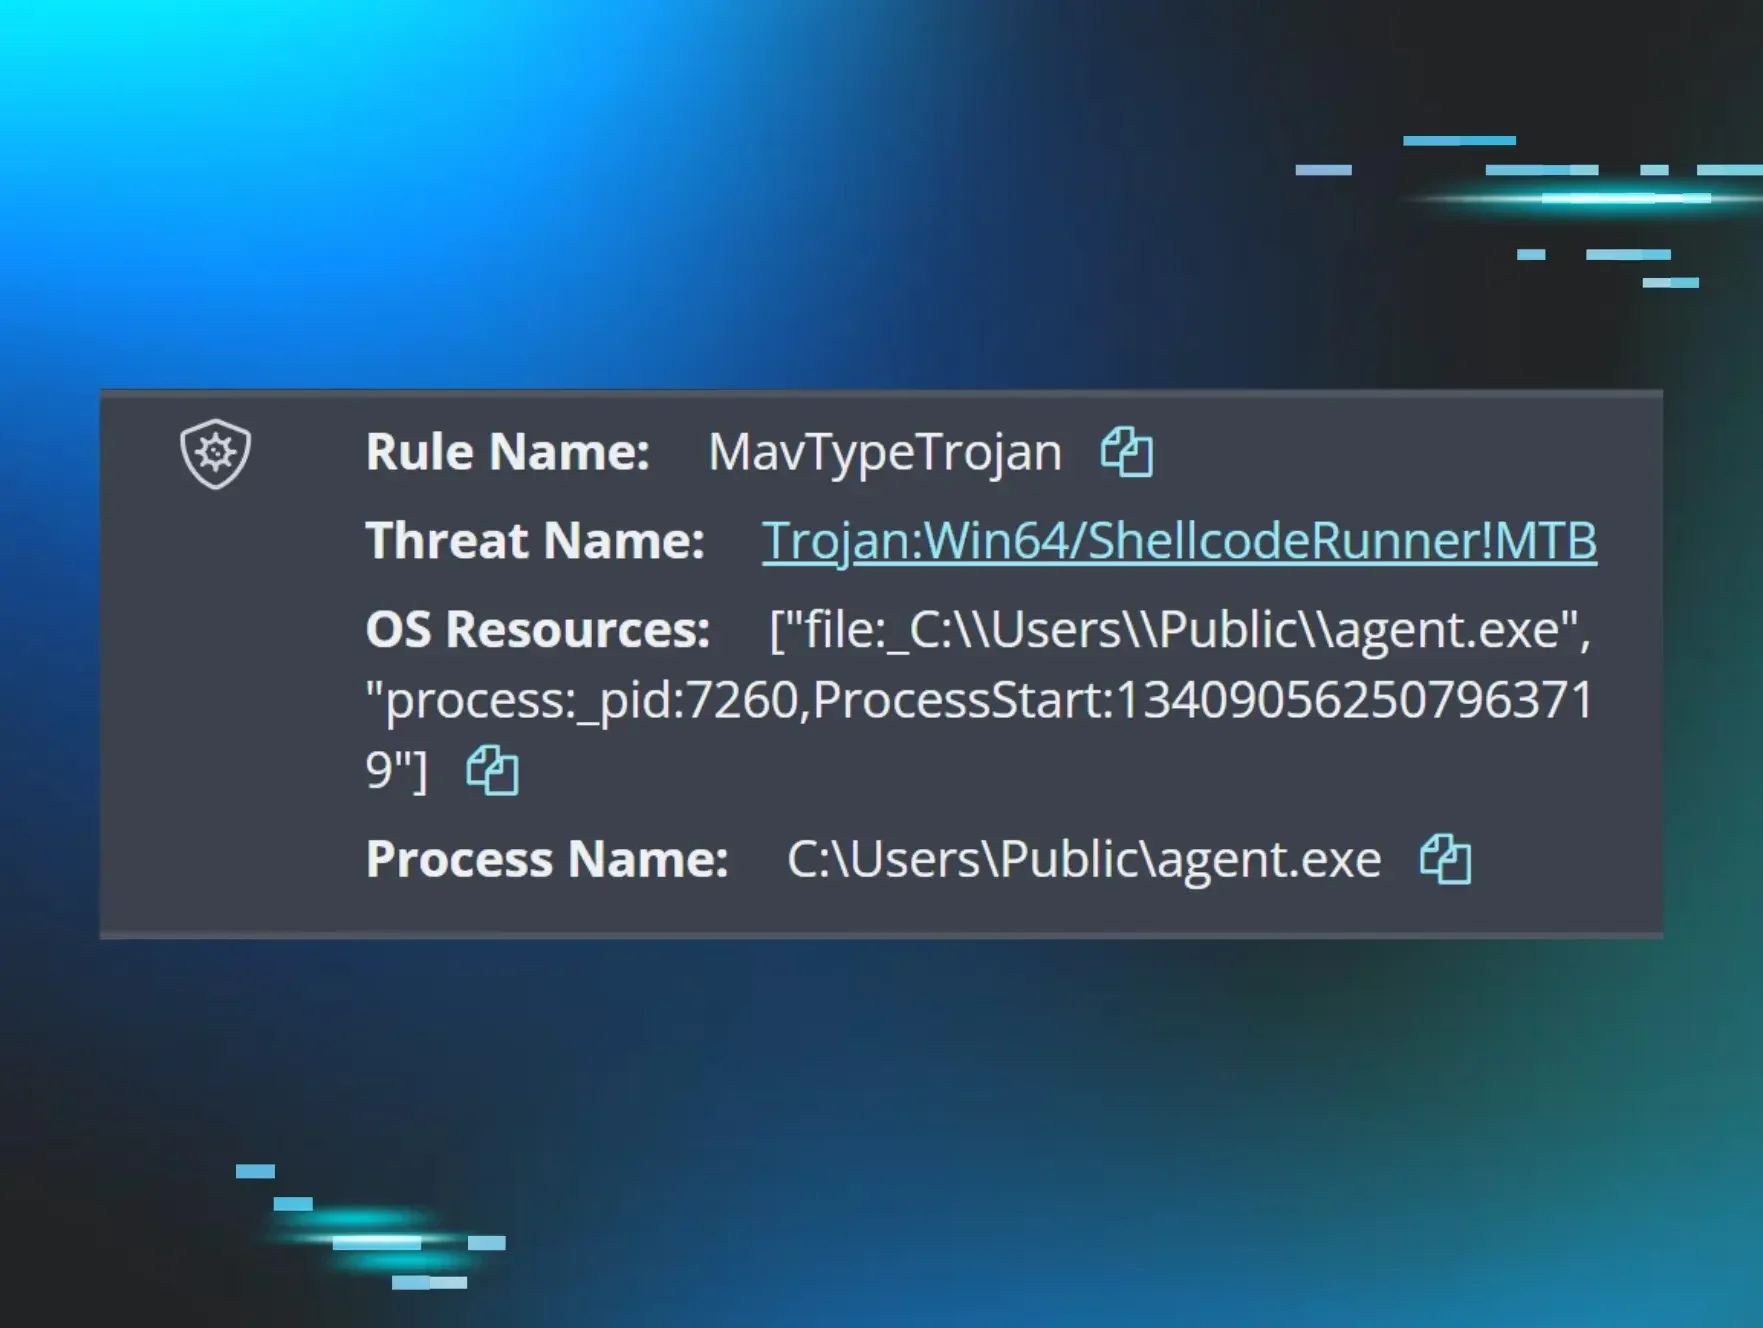Click the trailing 9"] bracket text
Screen dimensions: 1763x1328
coord(396,771)
